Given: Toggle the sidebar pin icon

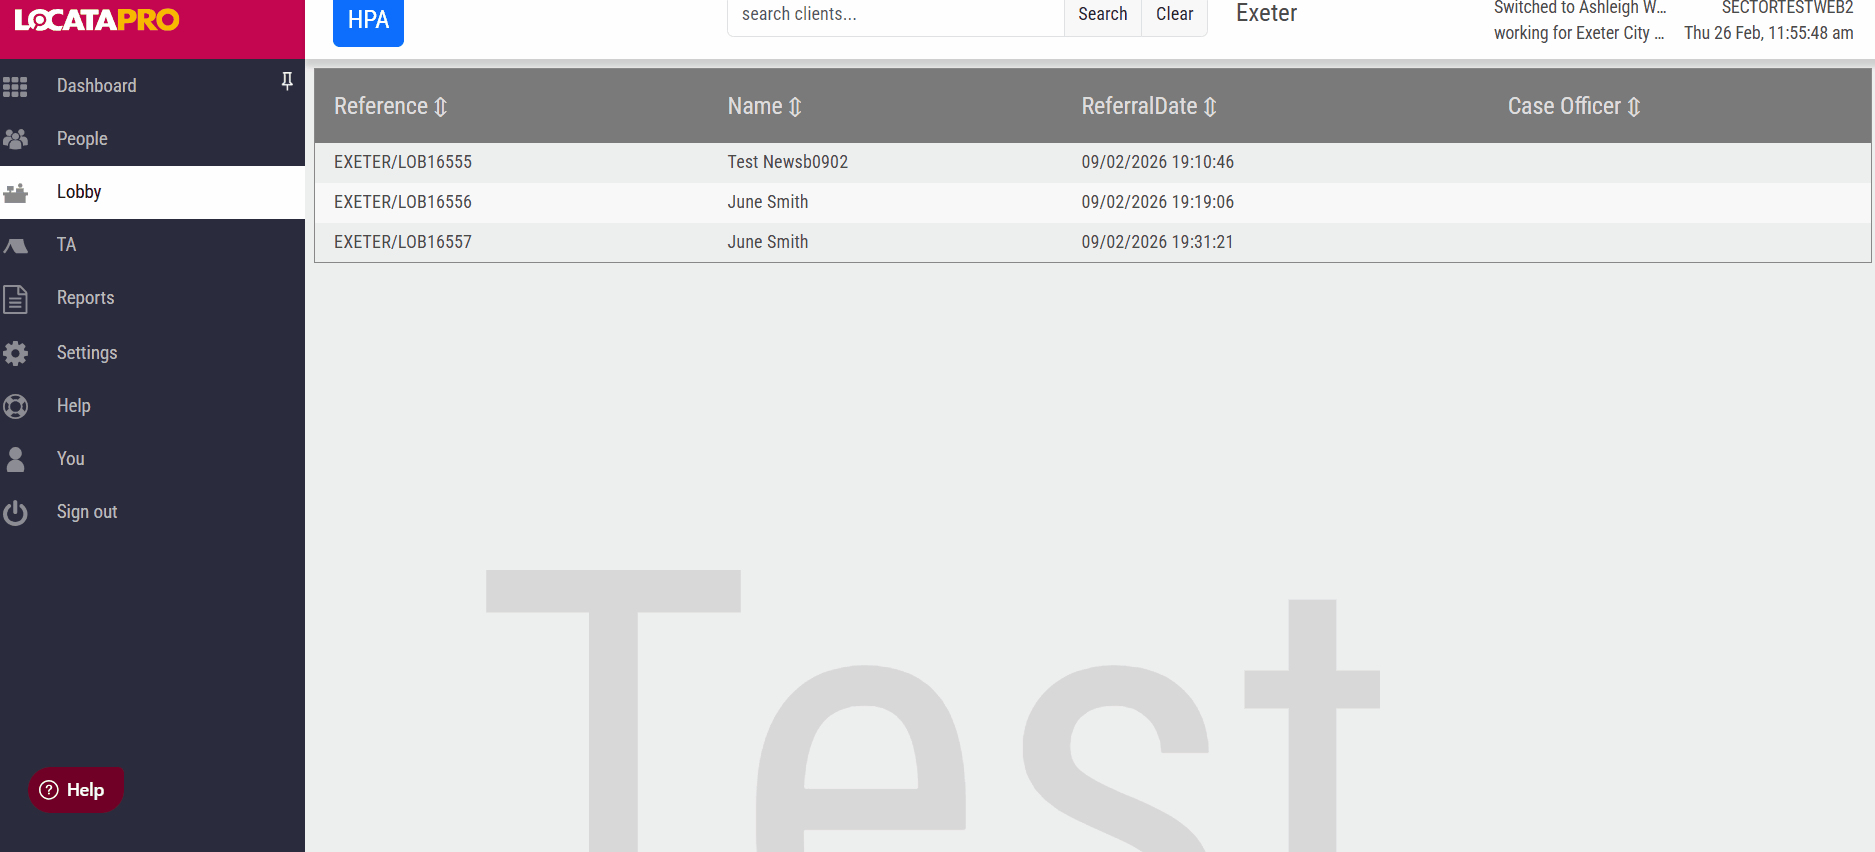Looking at the screenshot, I should coord(287,81).
